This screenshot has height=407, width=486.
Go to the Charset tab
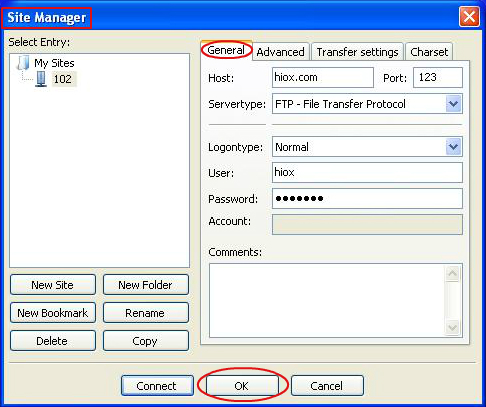(x=429, y=52)
